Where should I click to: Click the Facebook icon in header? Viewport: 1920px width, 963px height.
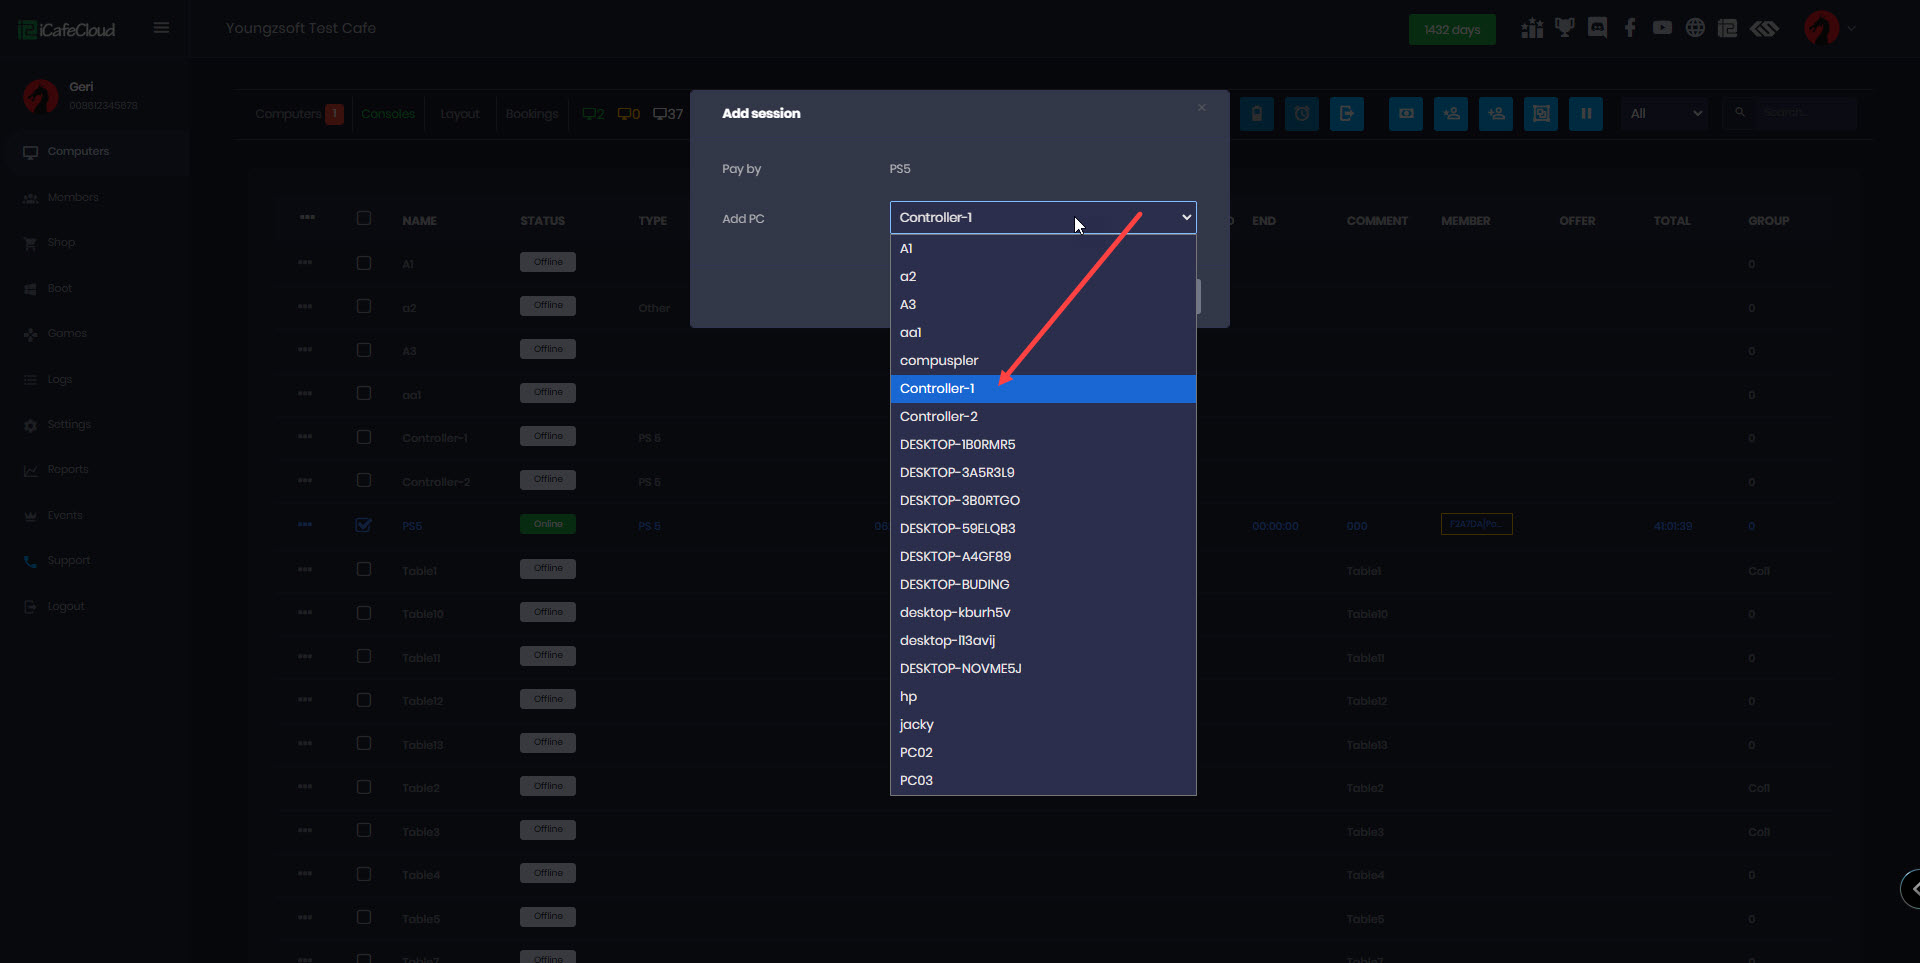(x=1630, y=28)
